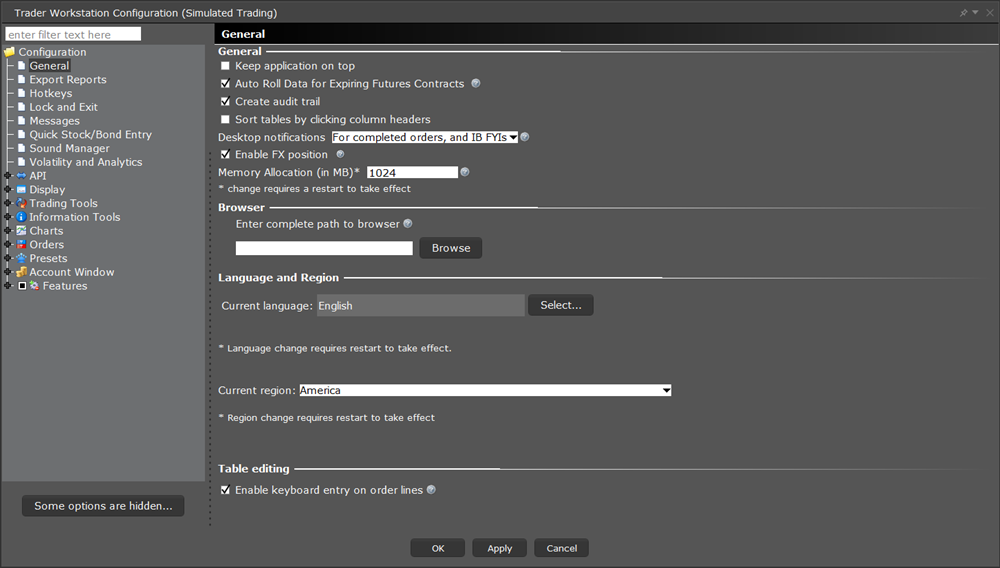Click help icon beside keyboard entry option
Screen dimensions: 1000x568
pyautogui.click(x=431, y=490)
